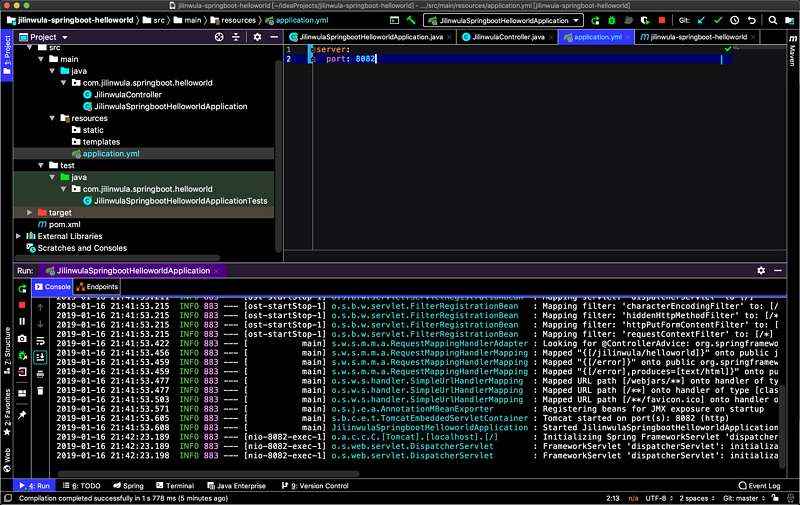Toggle the Pin Tab pin icon

(22, 415)
